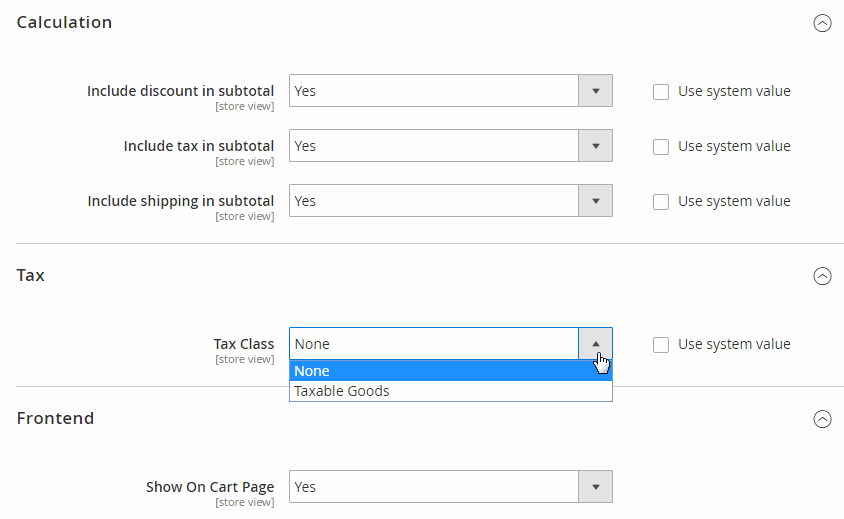Screen dimensions: 844x519
Task: Close Tax Class list via up arrow
Action: coord(595,344)
